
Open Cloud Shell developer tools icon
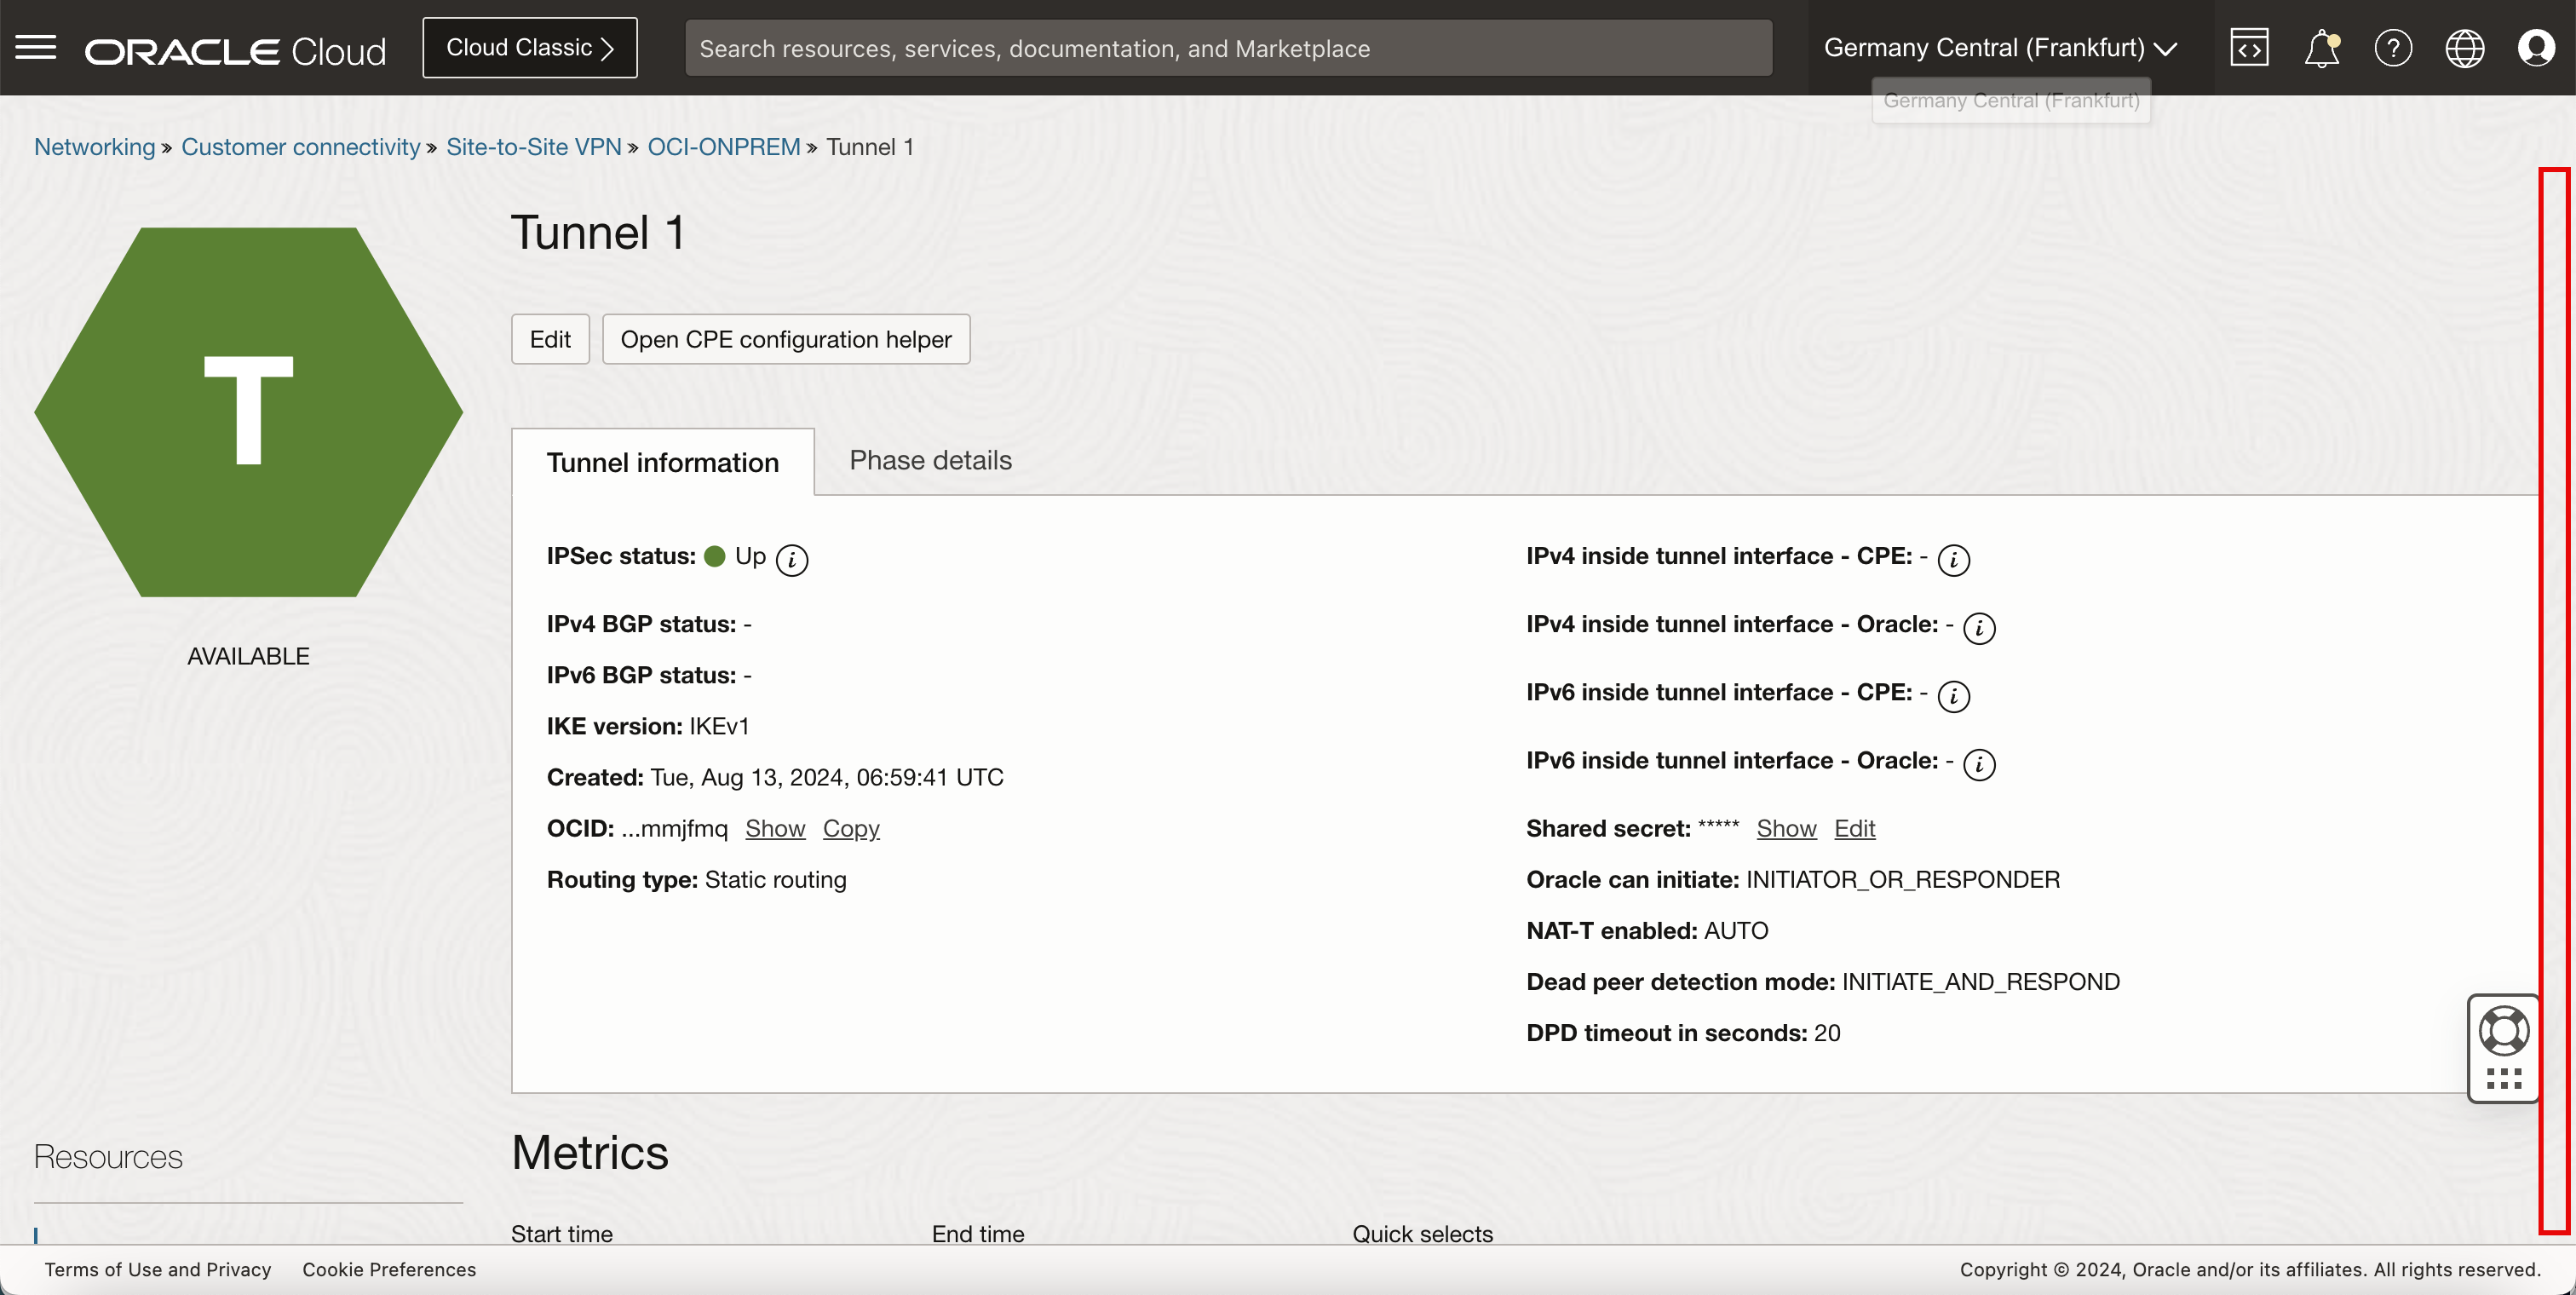[2249, 48]
